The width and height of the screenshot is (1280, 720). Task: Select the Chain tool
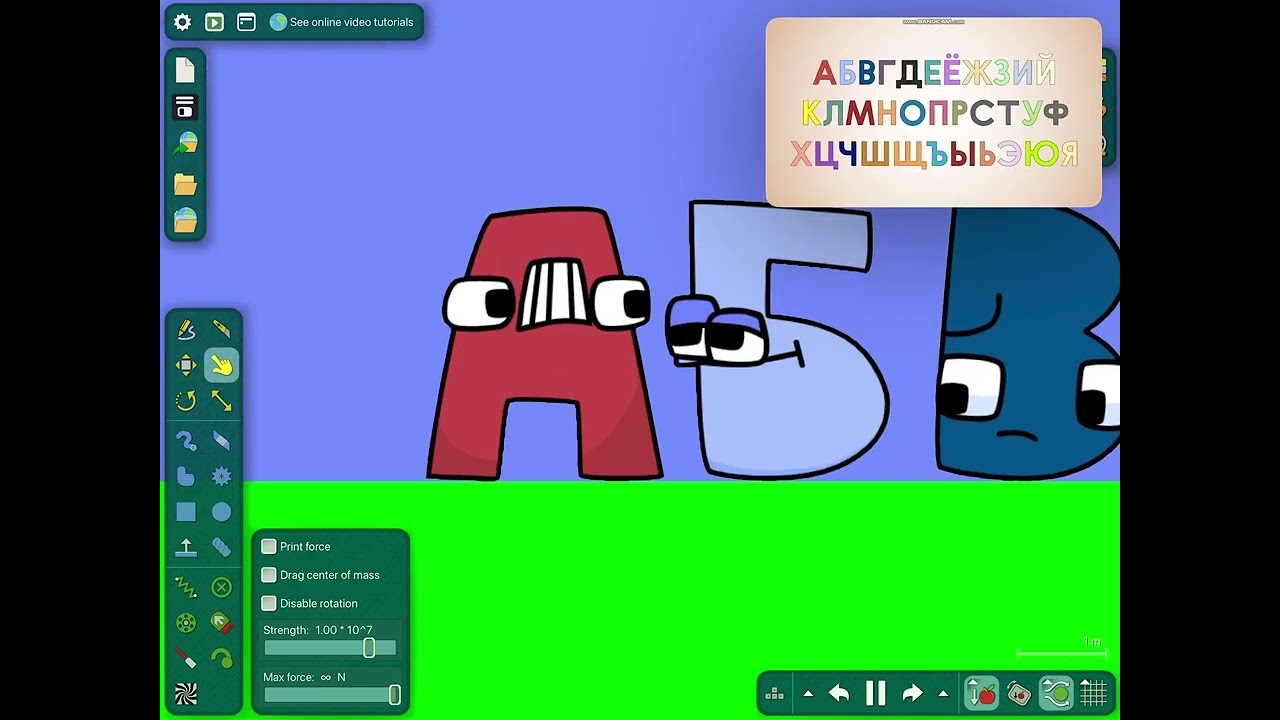click(221, 548)
